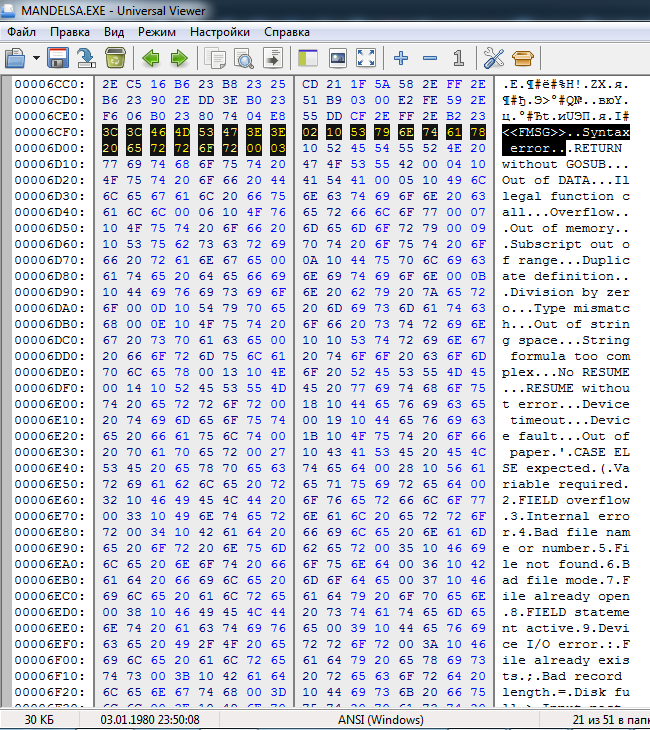Click ASCII text 'legal function c'
Image resolution: width=650 pixels, height=730 pixels.
point(566,196)
